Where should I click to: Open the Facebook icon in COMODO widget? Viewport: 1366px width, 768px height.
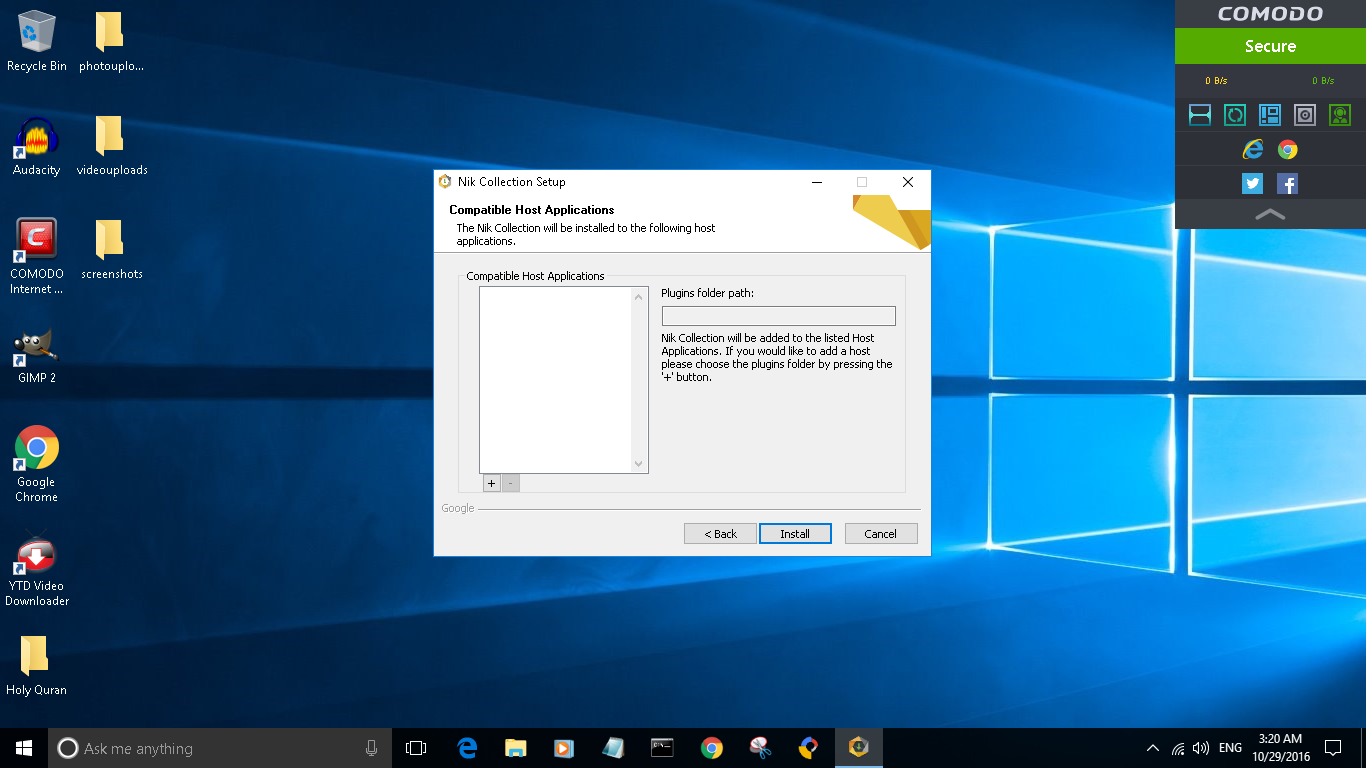[1287, 184]
